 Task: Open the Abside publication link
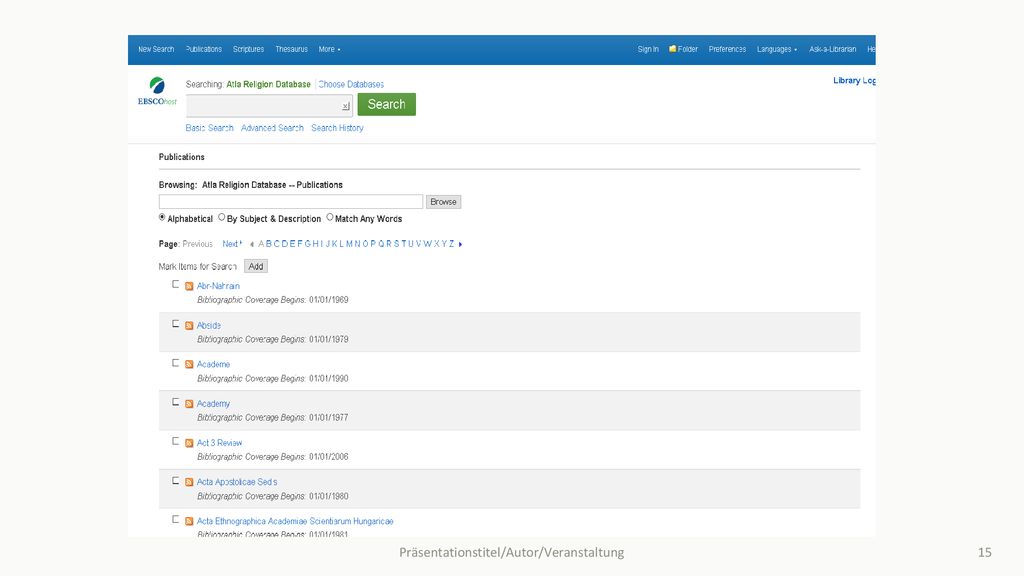[x=208, y=325]
